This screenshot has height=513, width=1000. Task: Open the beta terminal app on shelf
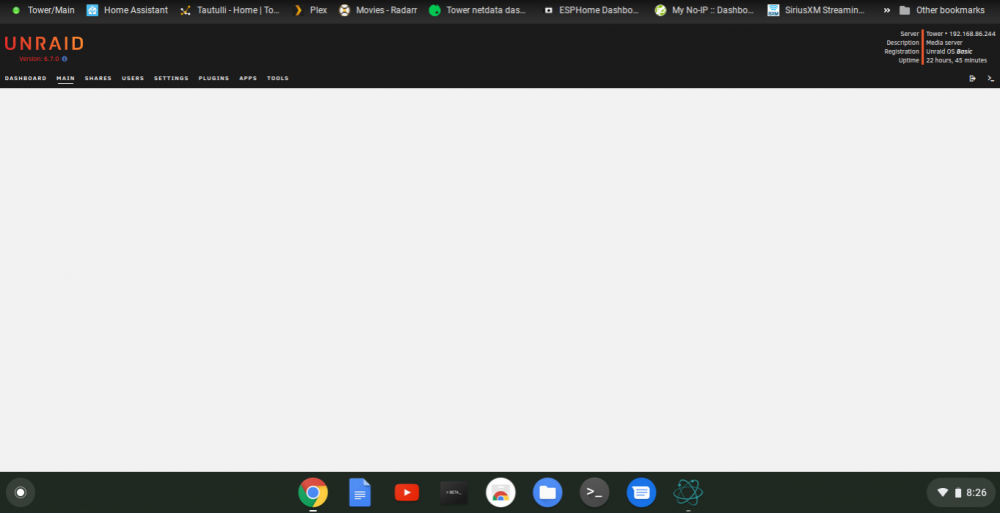click(x=453, y=493)
